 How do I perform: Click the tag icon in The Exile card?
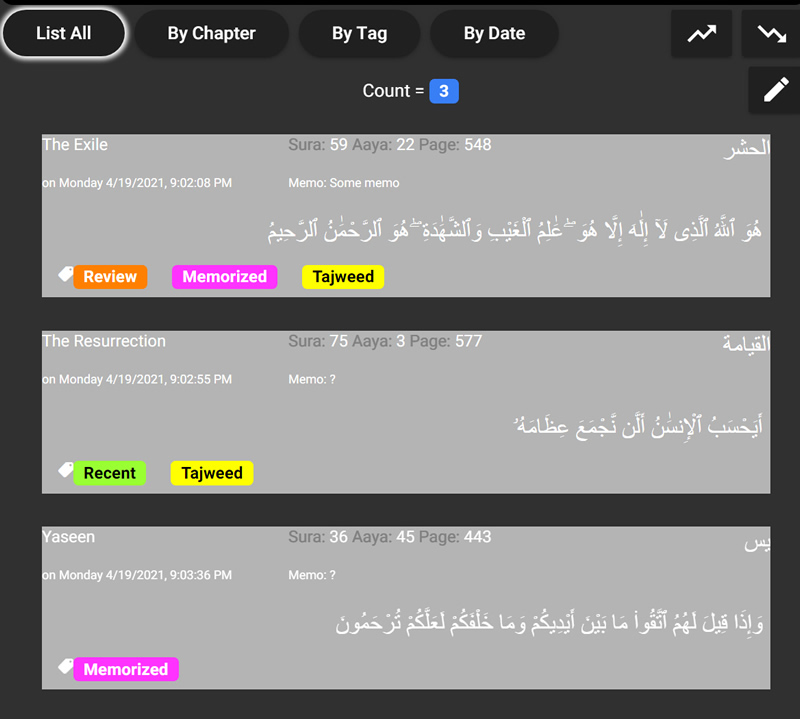pyautogui.click(x=66, y=274)
